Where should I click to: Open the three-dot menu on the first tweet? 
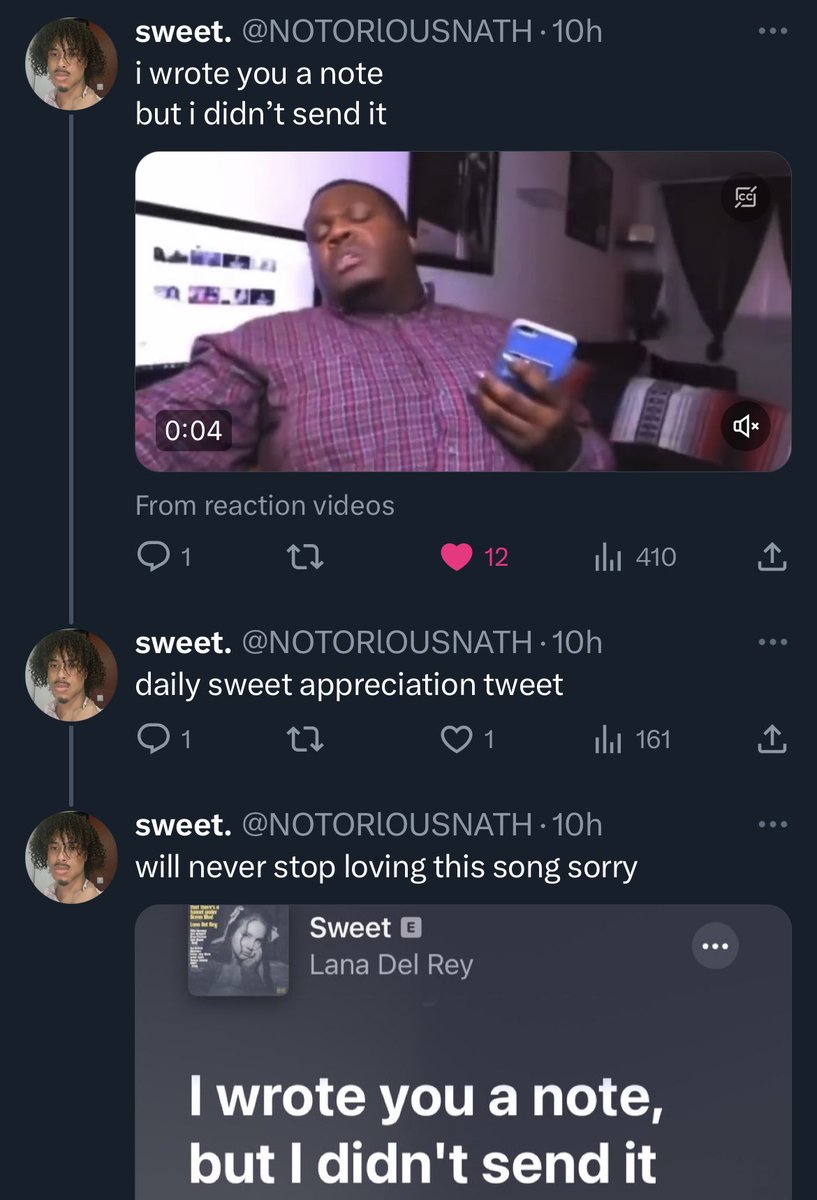772,31
